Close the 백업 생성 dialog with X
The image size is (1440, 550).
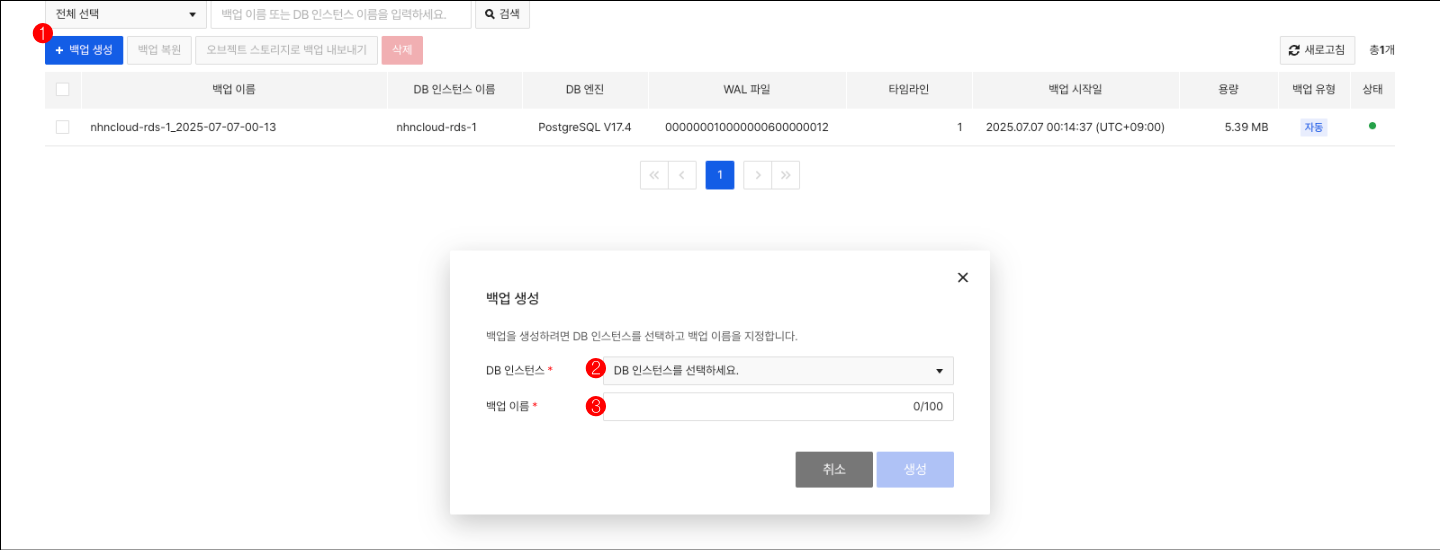pos(963,277)
